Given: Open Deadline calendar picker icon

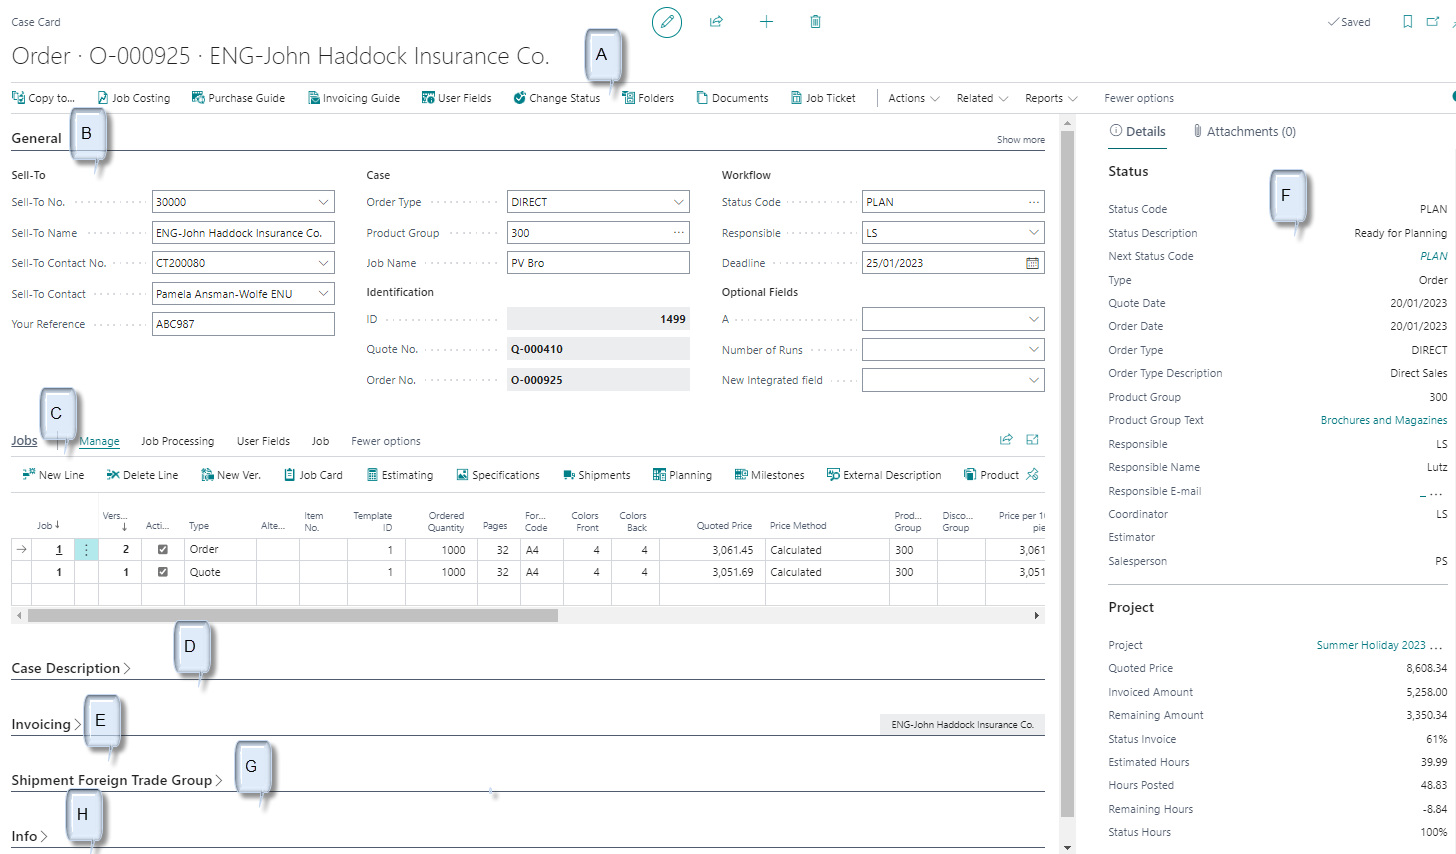Looking at the screenshot, I should [1033, 263].
